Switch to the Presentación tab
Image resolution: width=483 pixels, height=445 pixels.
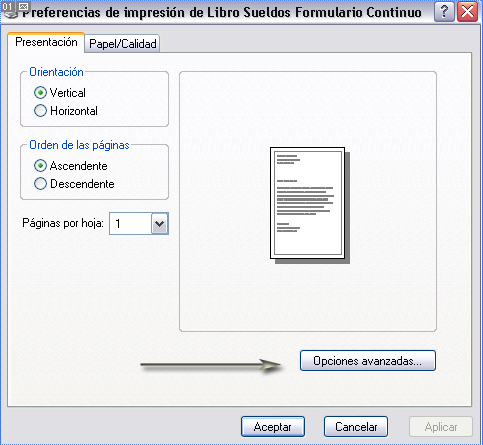pyautogui.click(x=46, y=42)
